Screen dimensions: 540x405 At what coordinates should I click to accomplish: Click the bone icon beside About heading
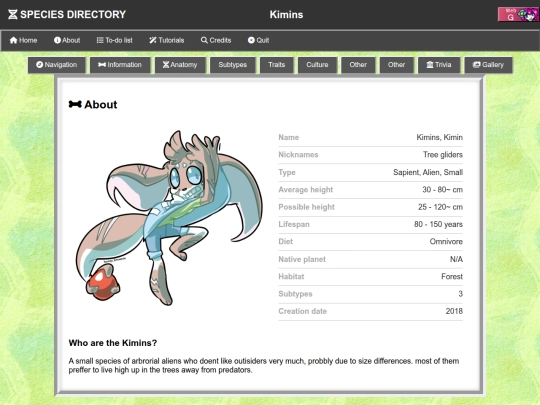75,104
